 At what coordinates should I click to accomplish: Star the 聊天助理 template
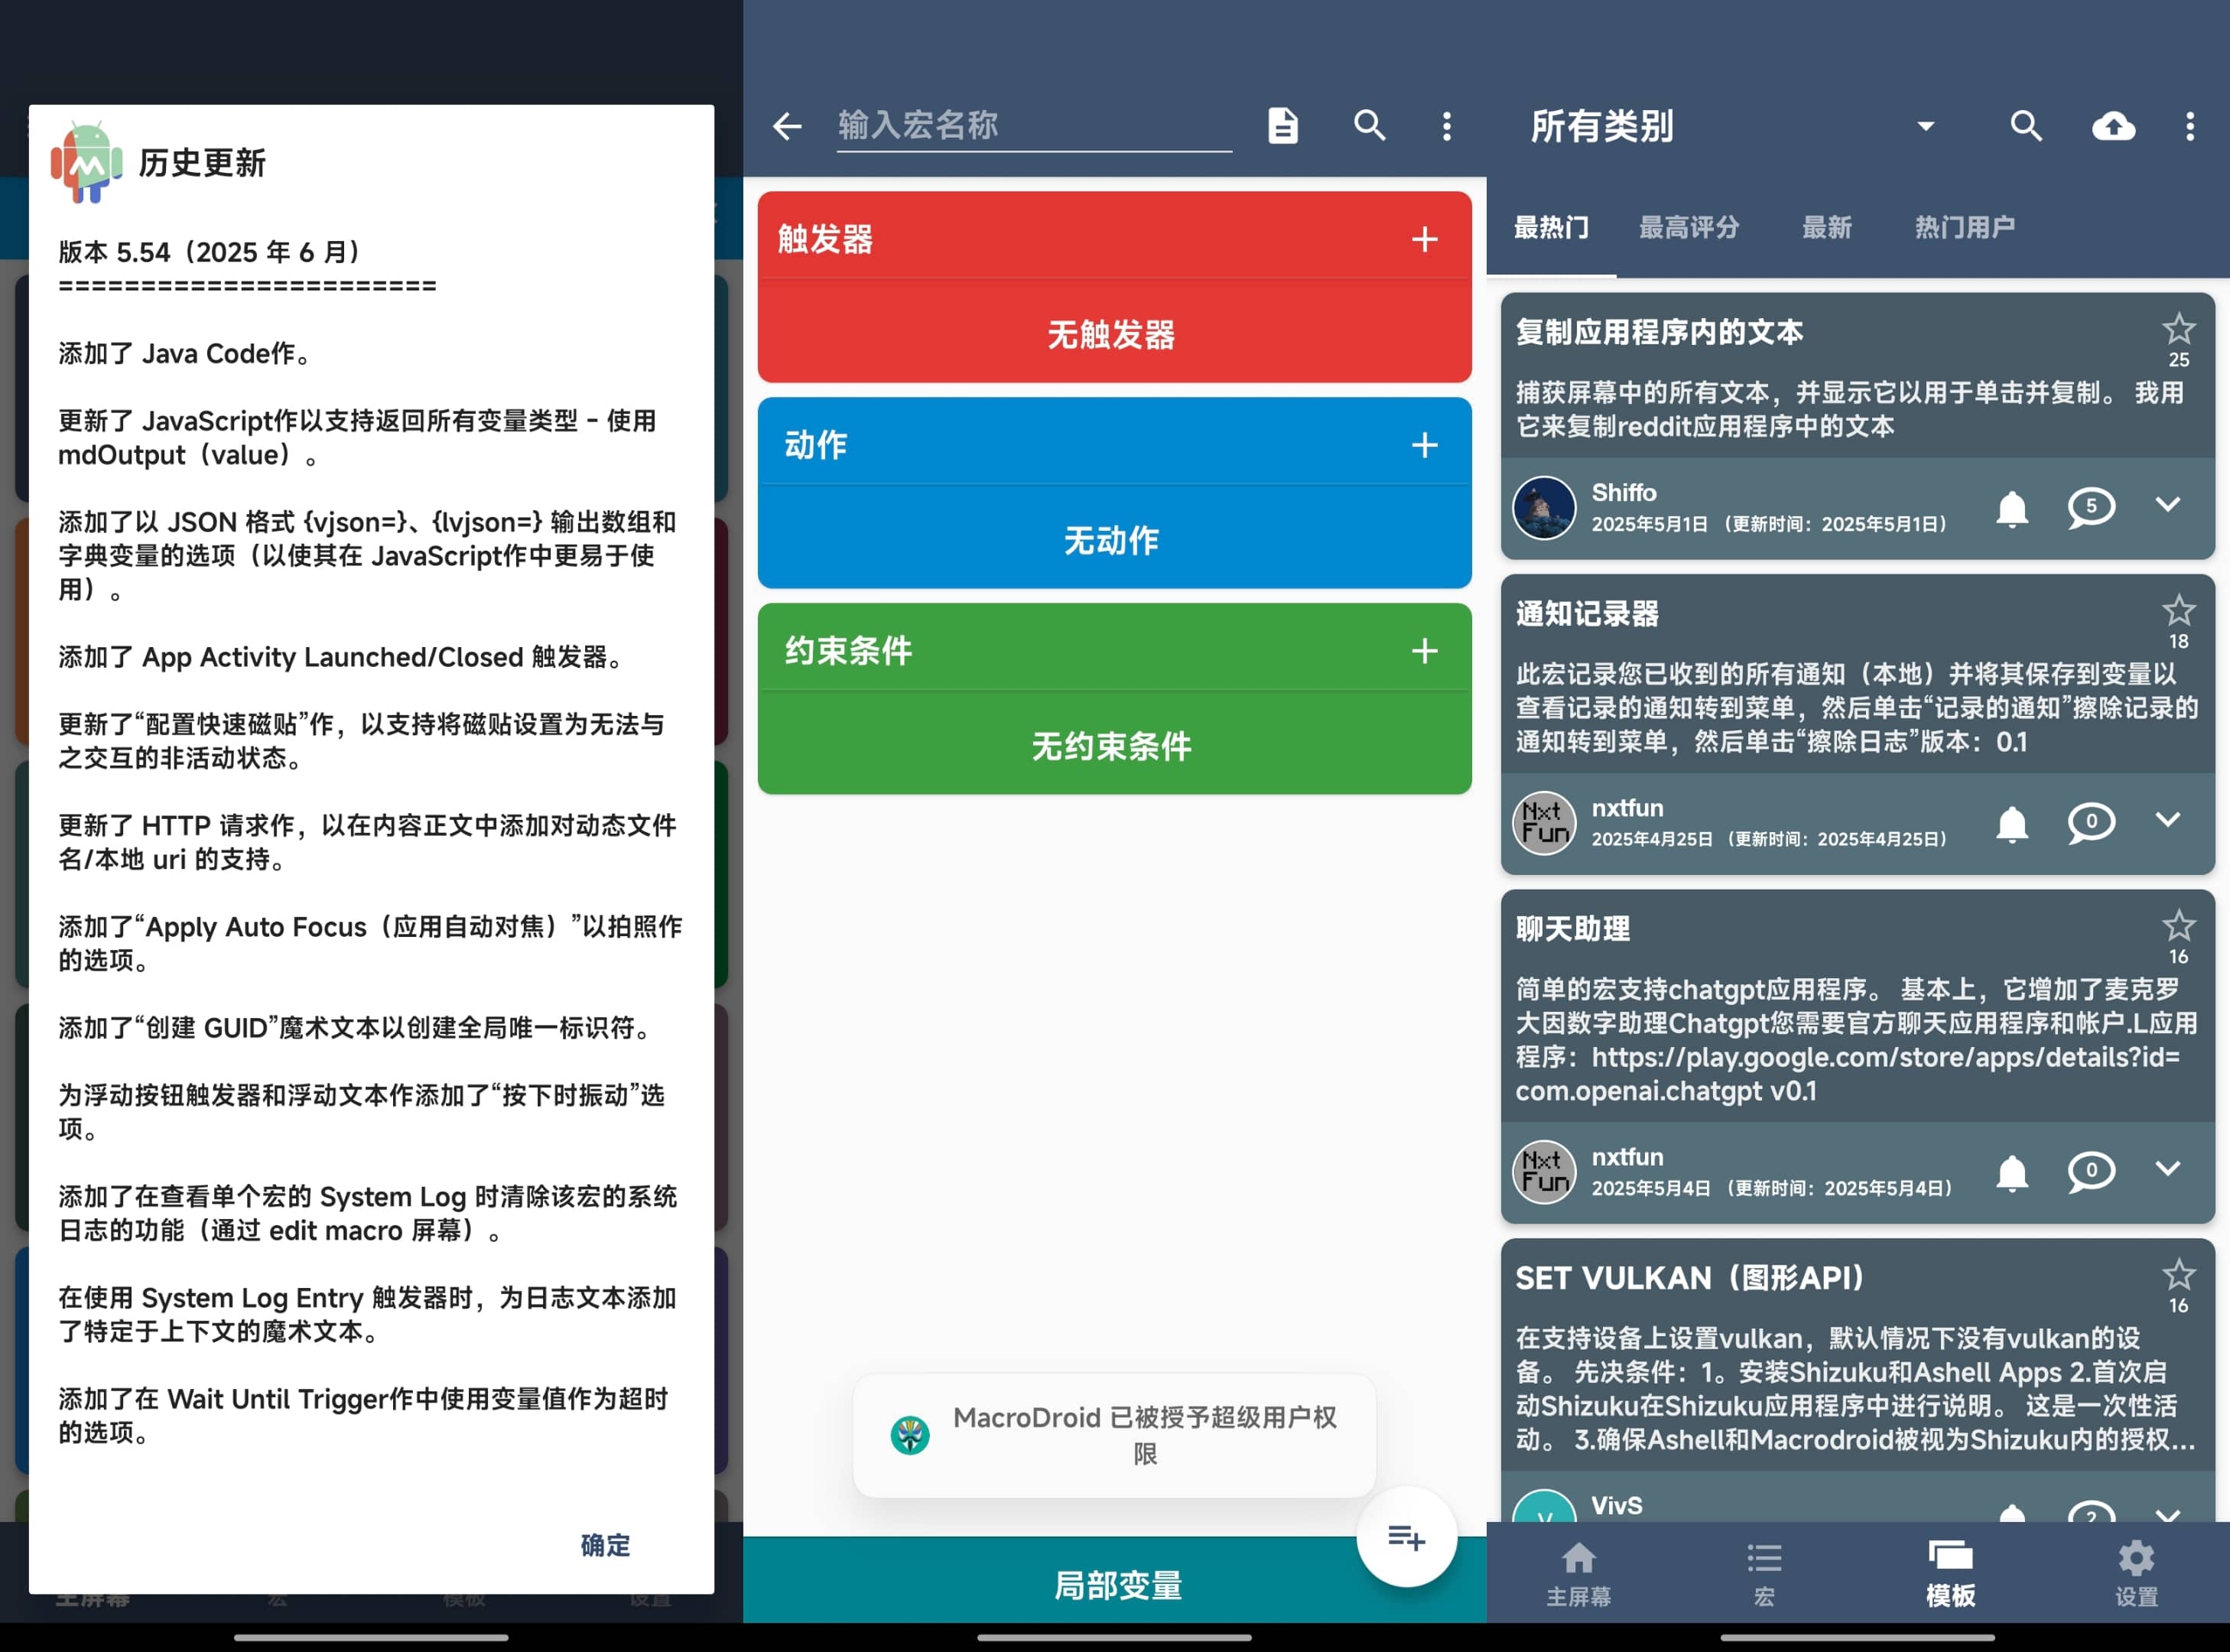(2178, 925)
